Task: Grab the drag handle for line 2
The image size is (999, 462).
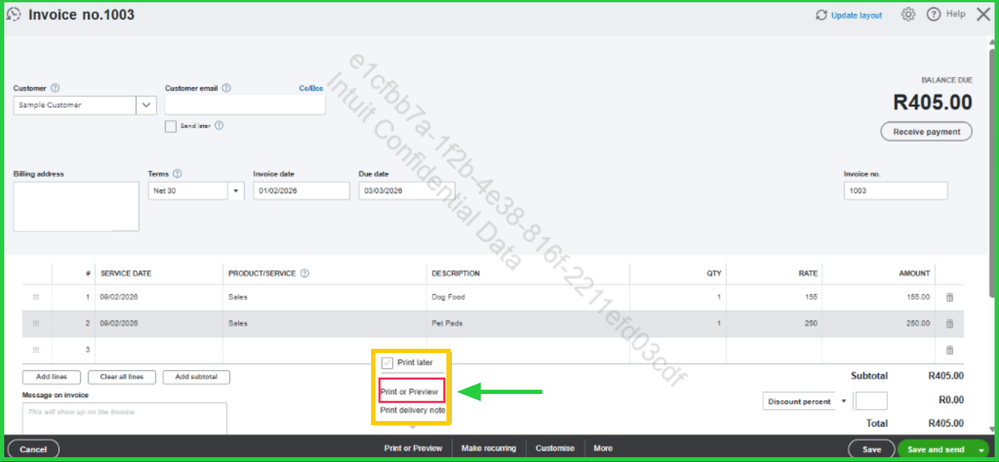Action: click(x=36, y=324)
